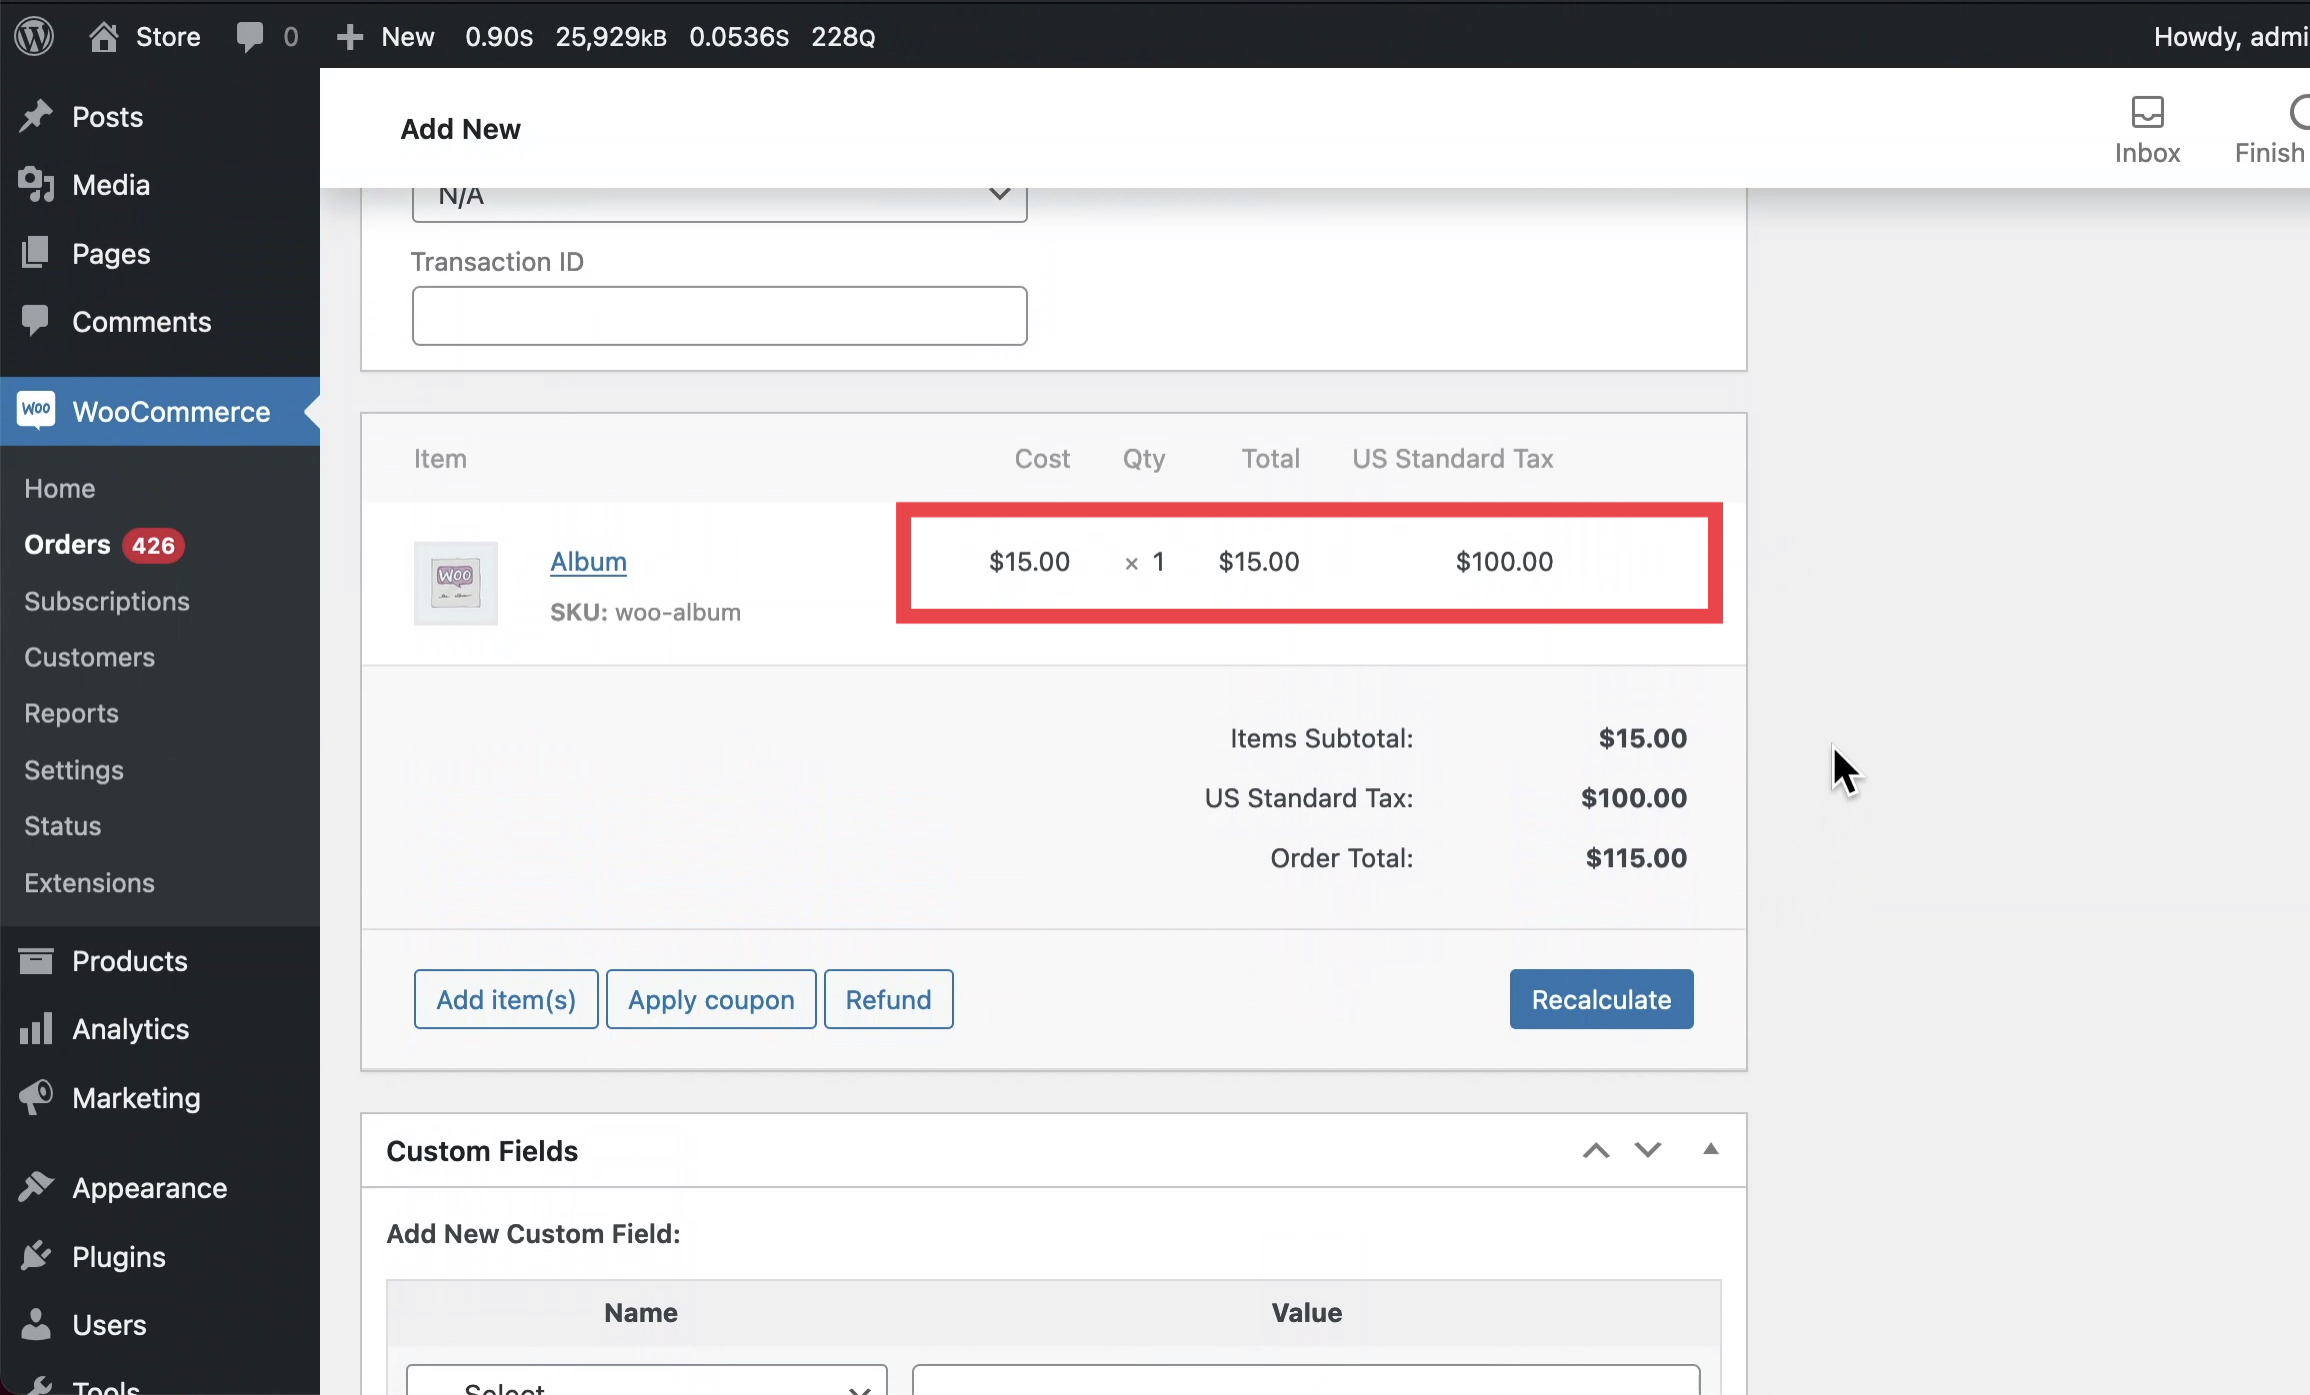Move the Custom Fields panel down

1648,1151
